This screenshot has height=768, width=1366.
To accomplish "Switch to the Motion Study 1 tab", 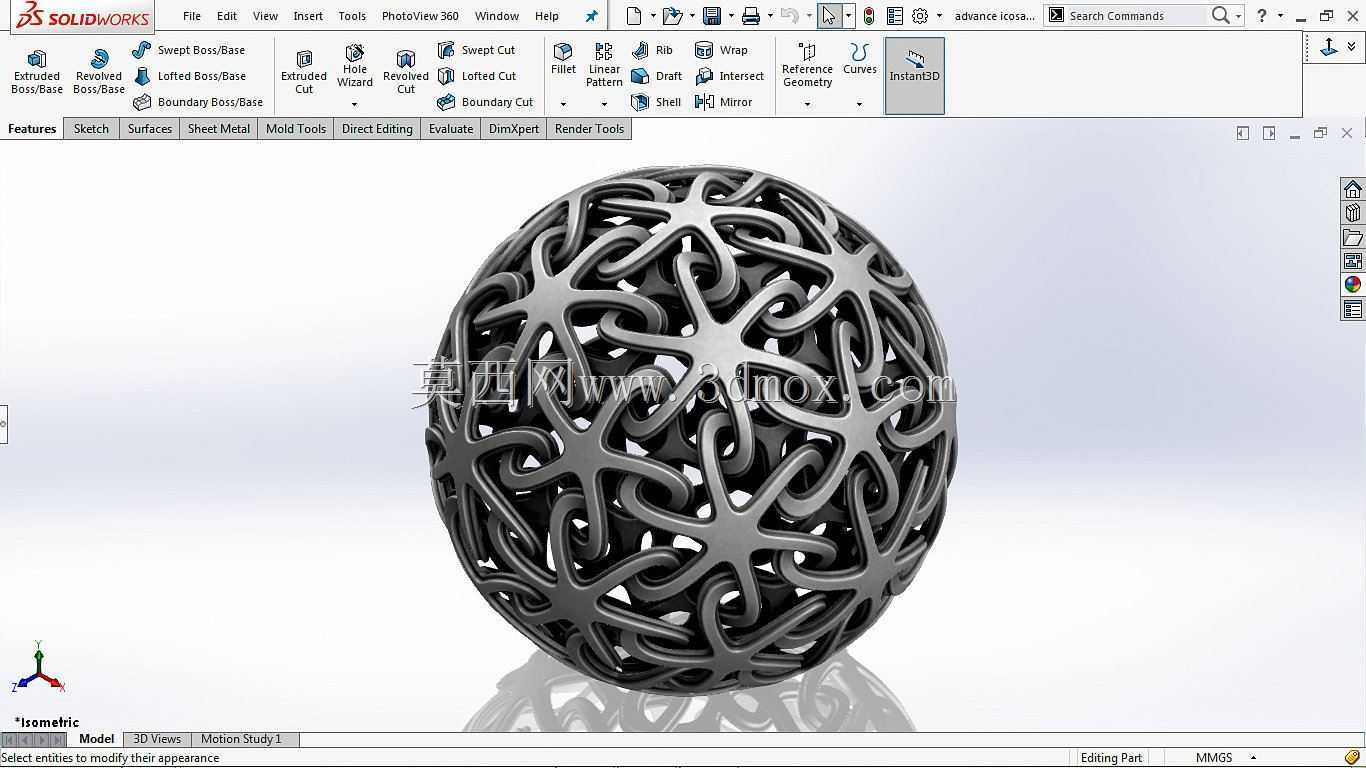I will [x=241, y=739].
